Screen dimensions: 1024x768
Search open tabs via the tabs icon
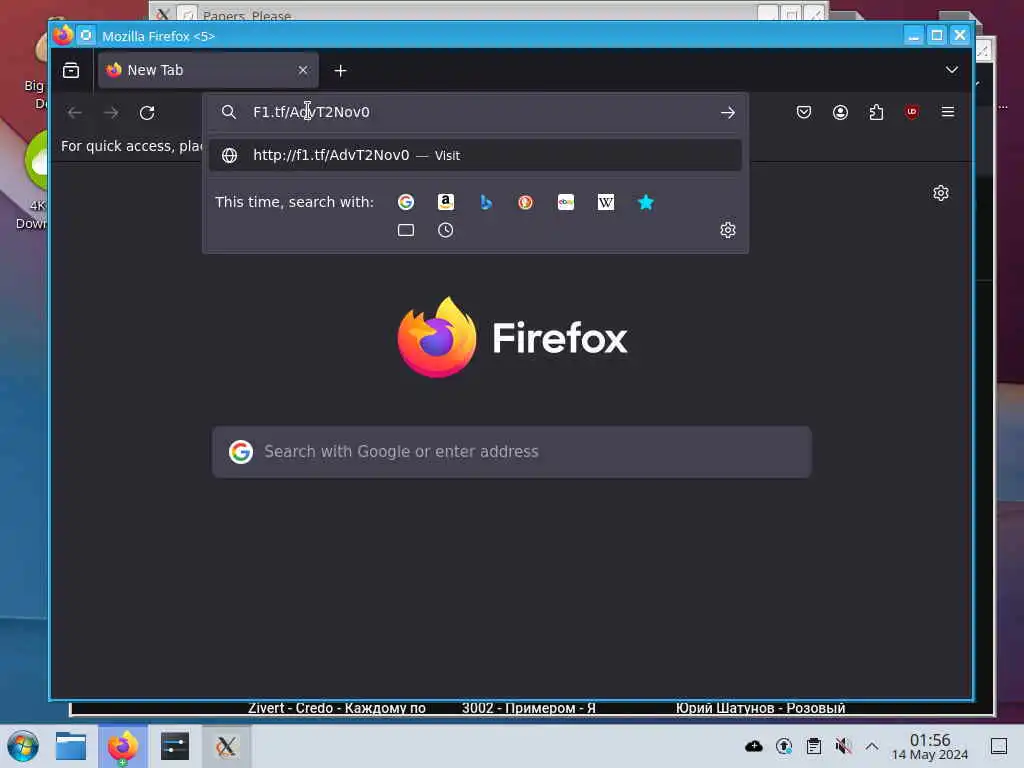coord(406,230)
